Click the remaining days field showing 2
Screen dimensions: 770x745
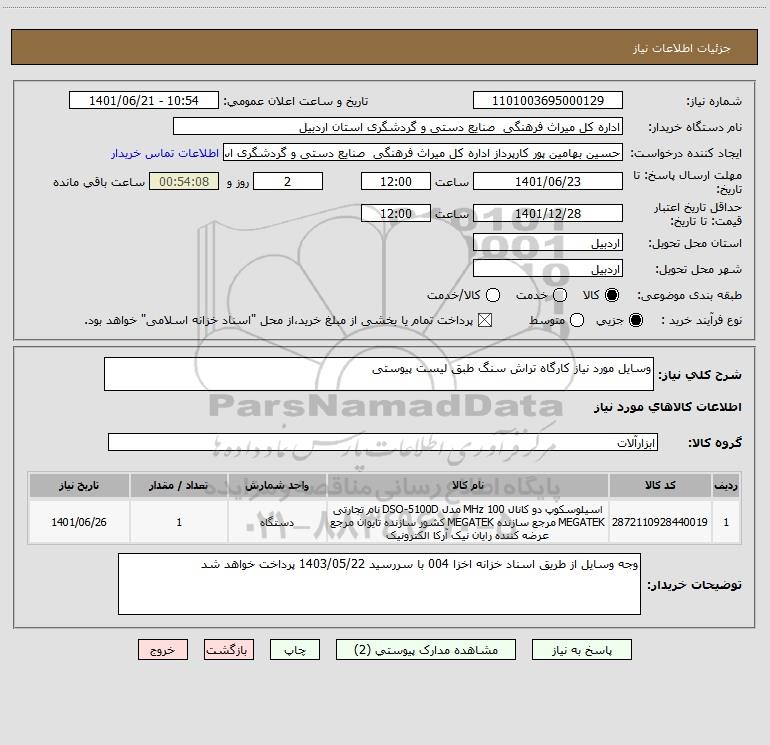288,181
